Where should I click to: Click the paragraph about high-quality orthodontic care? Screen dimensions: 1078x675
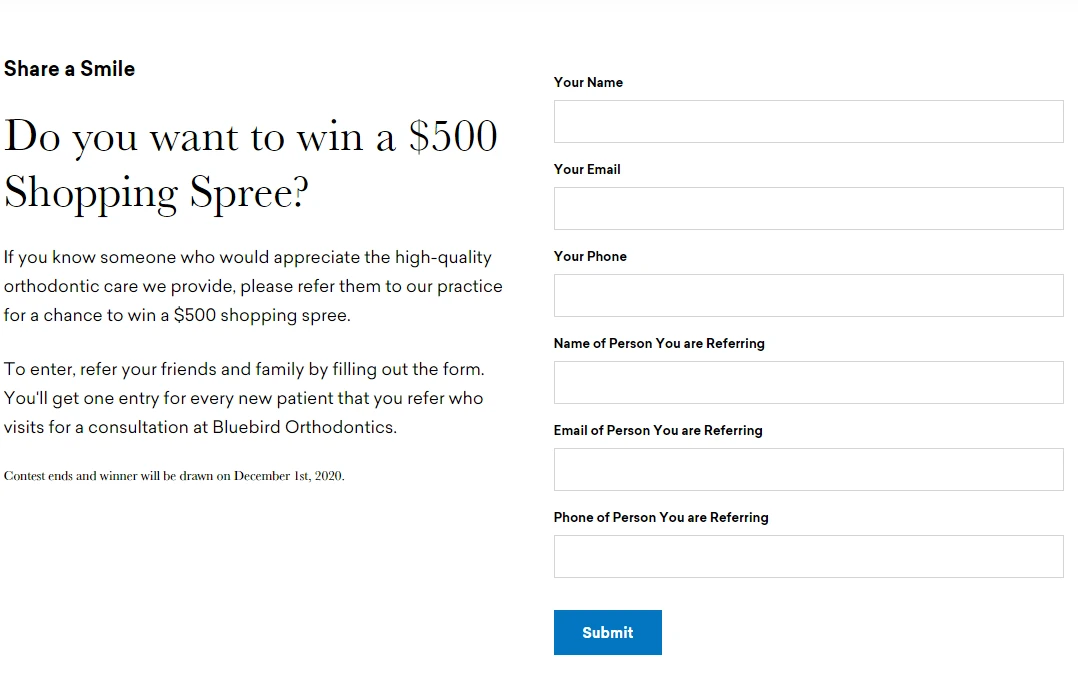pyautogui.click(x=252, y=286)
